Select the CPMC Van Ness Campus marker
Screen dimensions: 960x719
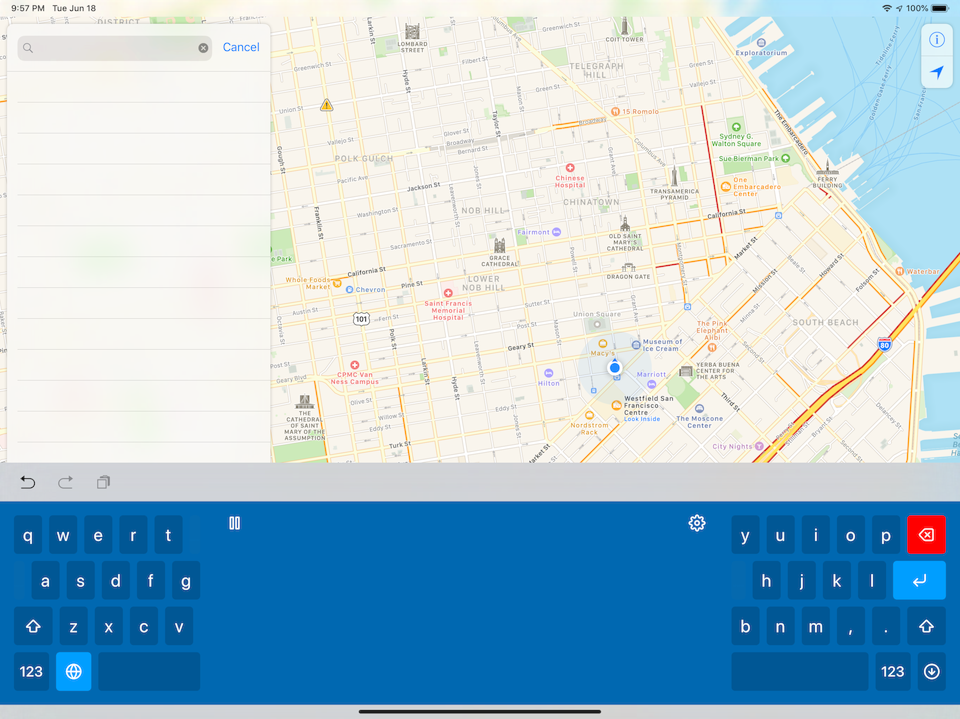[x=354, y=365]
